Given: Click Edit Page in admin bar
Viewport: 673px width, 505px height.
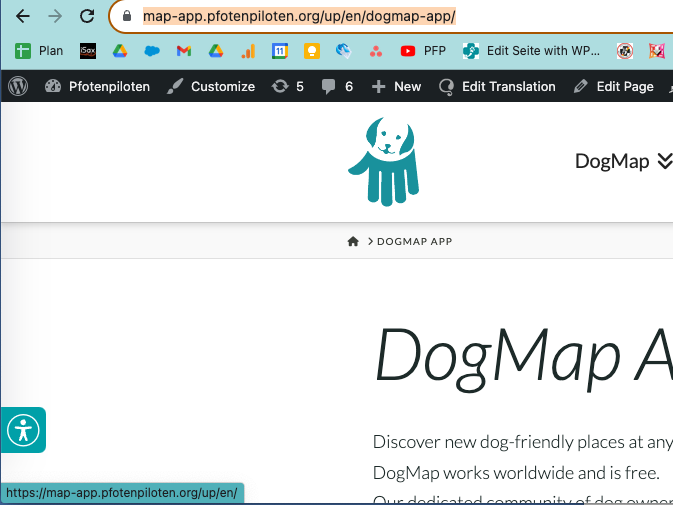Looking at the screenshot, I should [x=613, y=86].
